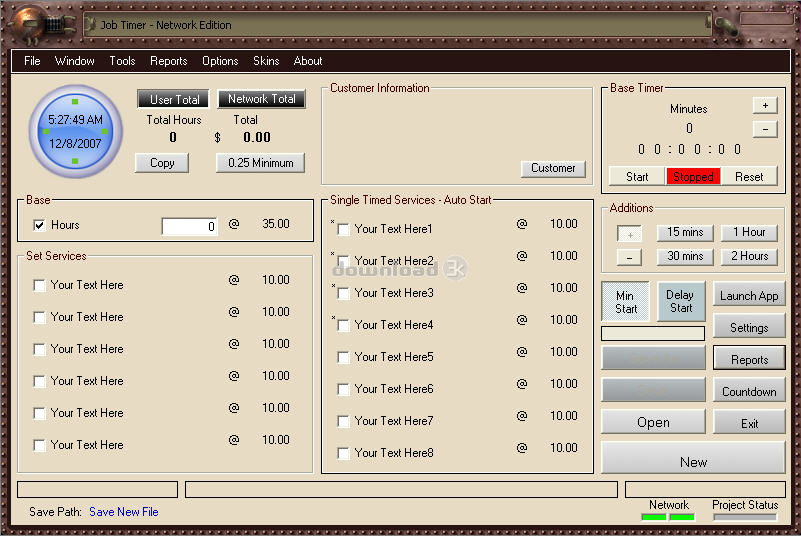
Task: Check the Your Text Here8 checkbox
Action: (344, 453)
